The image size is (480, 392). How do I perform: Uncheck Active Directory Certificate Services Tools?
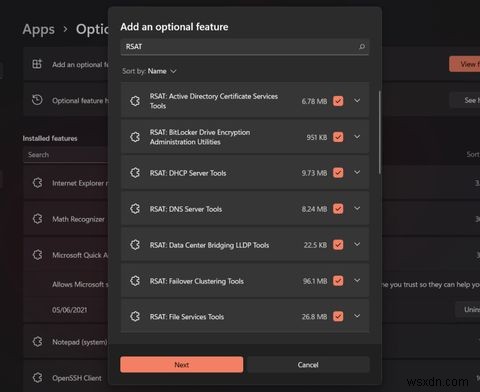coord(338,101)
